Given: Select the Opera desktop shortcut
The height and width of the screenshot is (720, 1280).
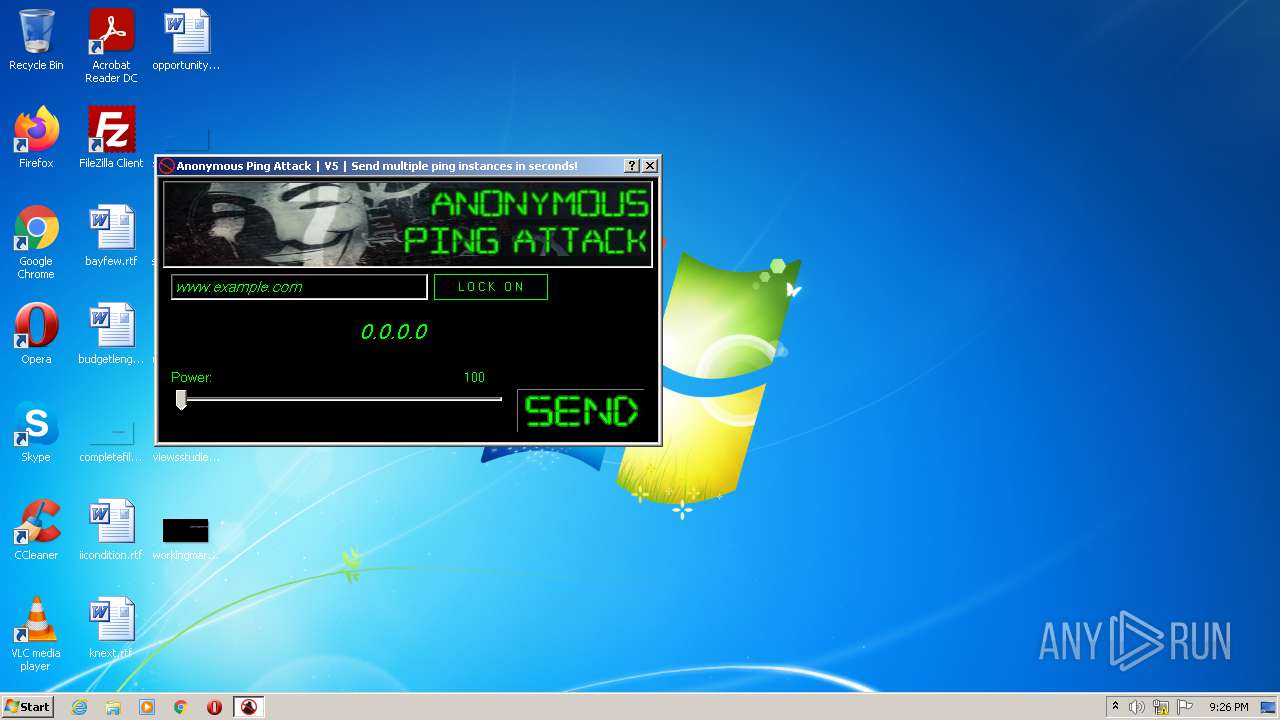Looking at the screenshot, I should pyautogui.click(x=36, y=334).
